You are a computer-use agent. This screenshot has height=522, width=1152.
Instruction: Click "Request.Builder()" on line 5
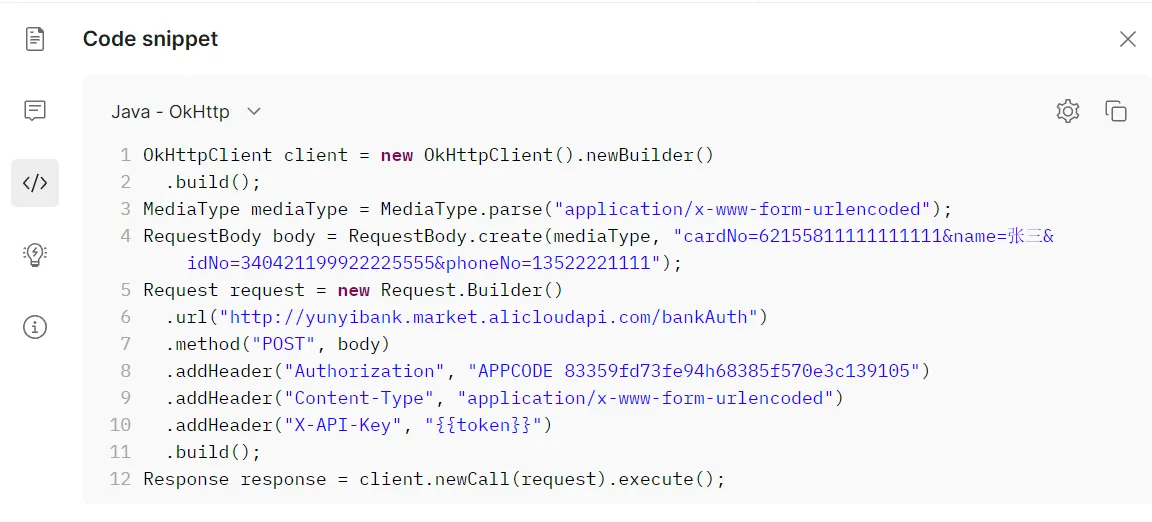pyautogui.click(x=471, y=290)
